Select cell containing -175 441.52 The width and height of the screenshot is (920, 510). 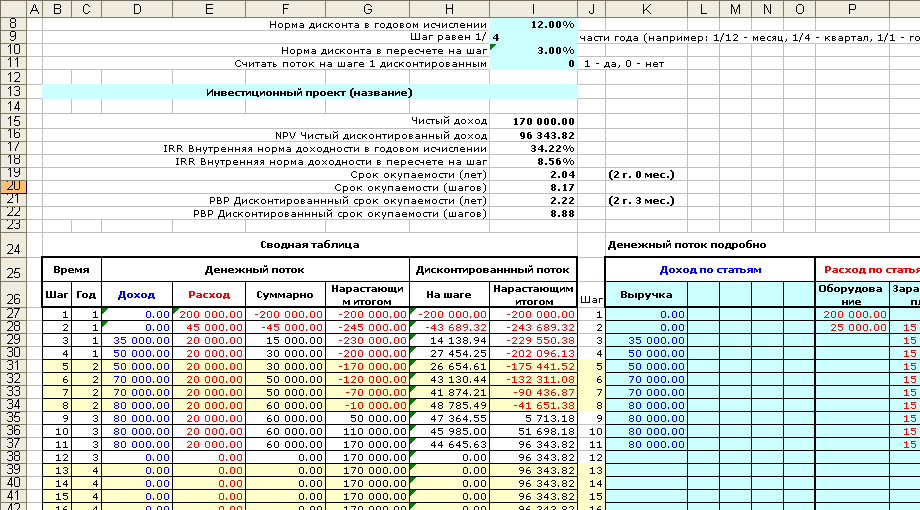click(533, 366)
